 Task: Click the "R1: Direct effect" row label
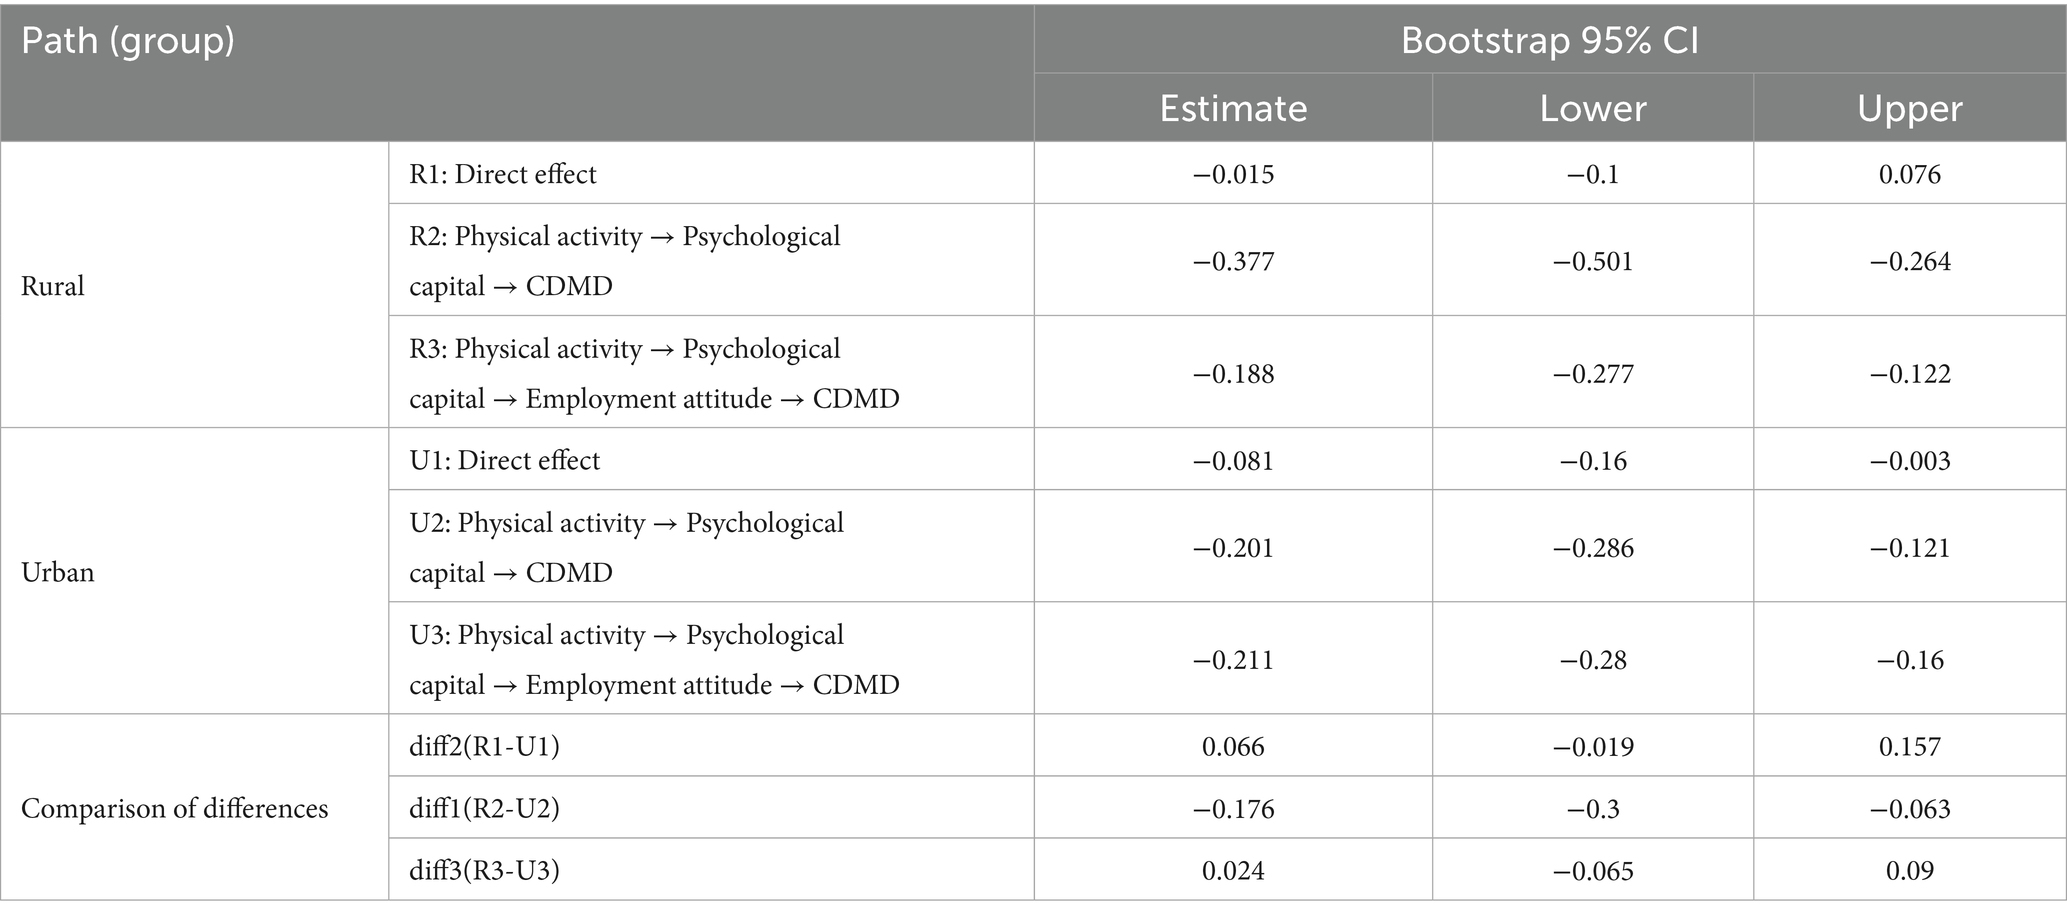[502, 174]
